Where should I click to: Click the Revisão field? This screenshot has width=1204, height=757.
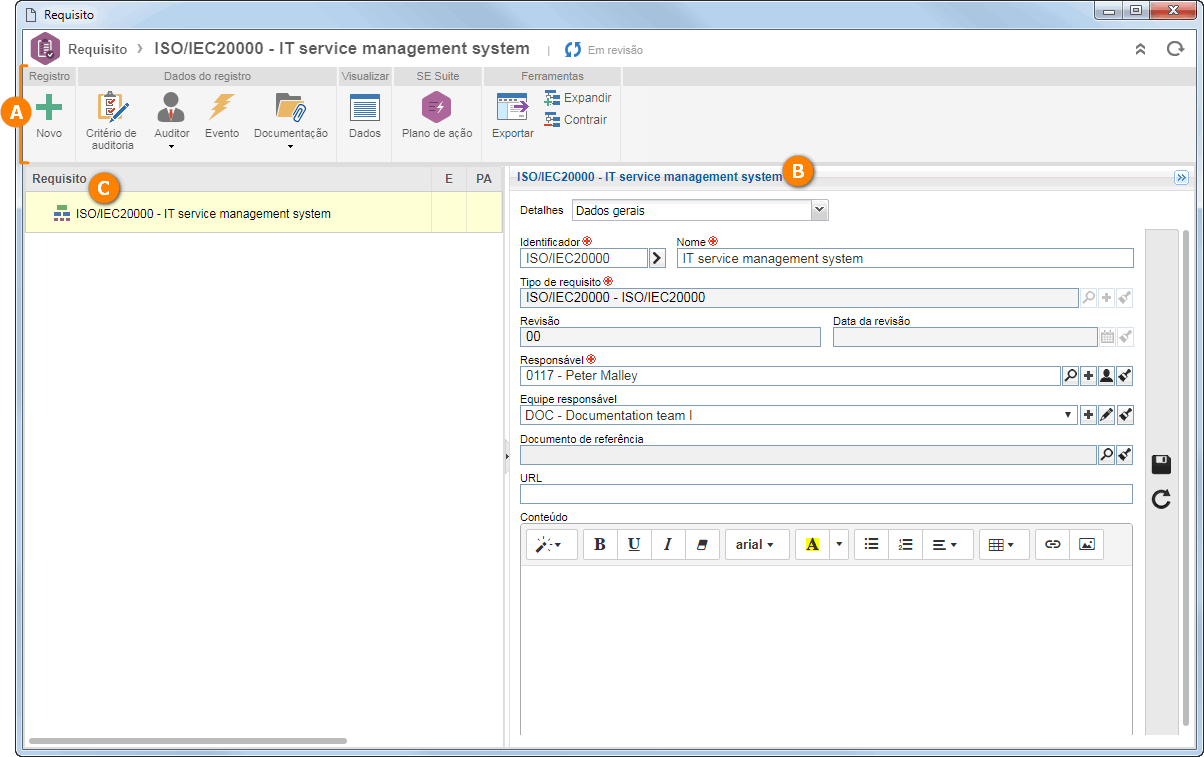pos(670,337)
